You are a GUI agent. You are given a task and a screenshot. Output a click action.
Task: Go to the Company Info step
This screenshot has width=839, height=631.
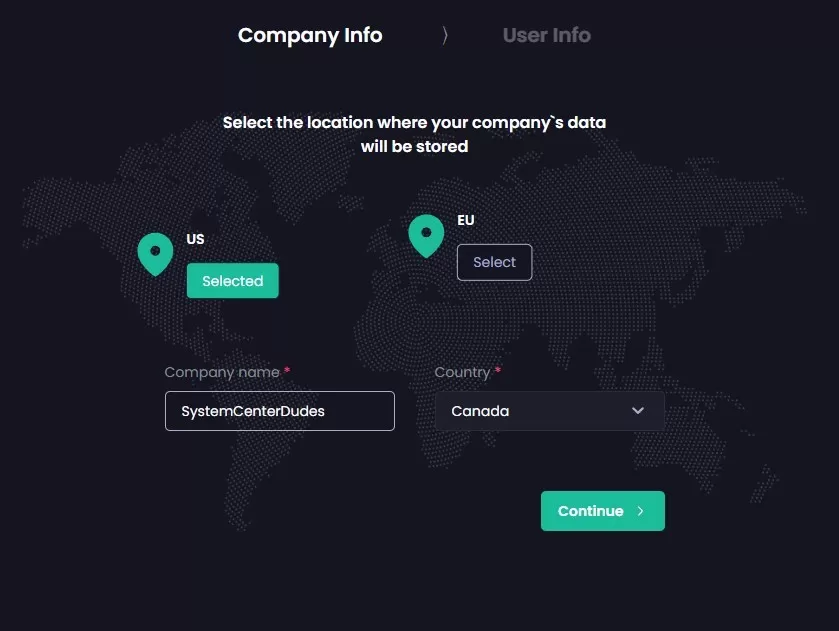point(310,35)
